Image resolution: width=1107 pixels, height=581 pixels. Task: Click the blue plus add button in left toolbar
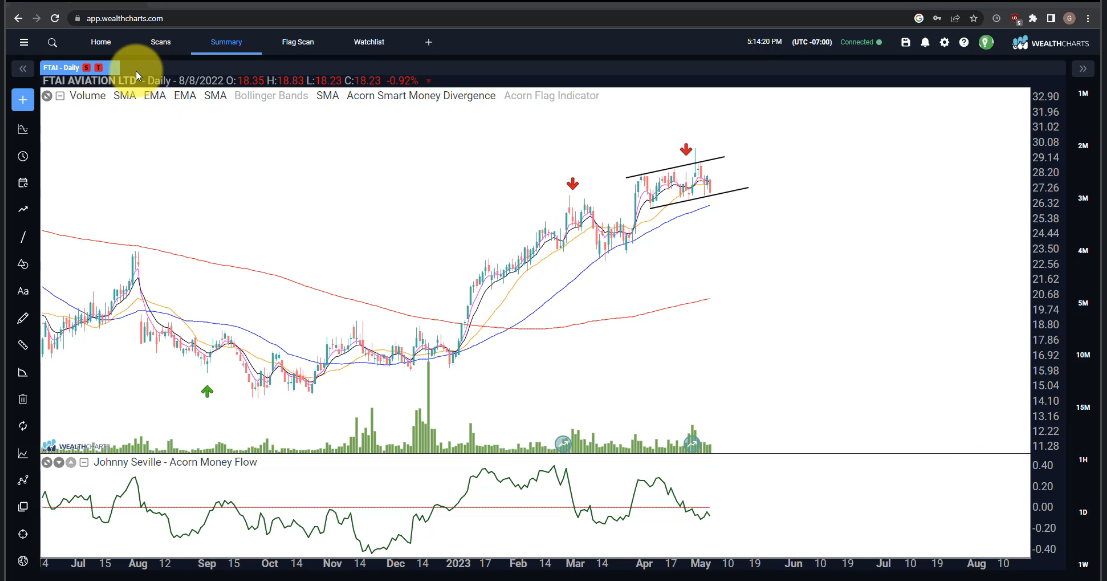(23, 100)
